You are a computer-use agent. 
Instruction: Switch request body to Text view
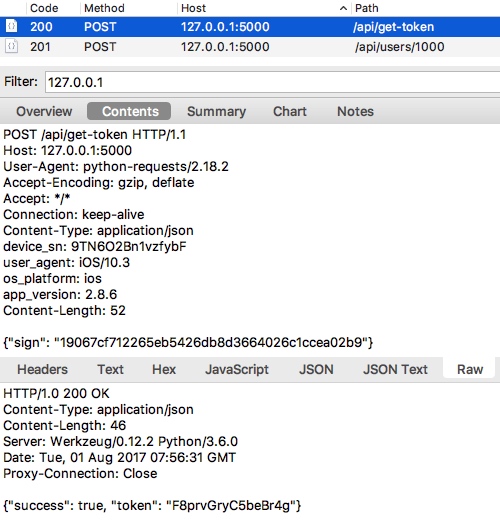[x=110, y=369]
